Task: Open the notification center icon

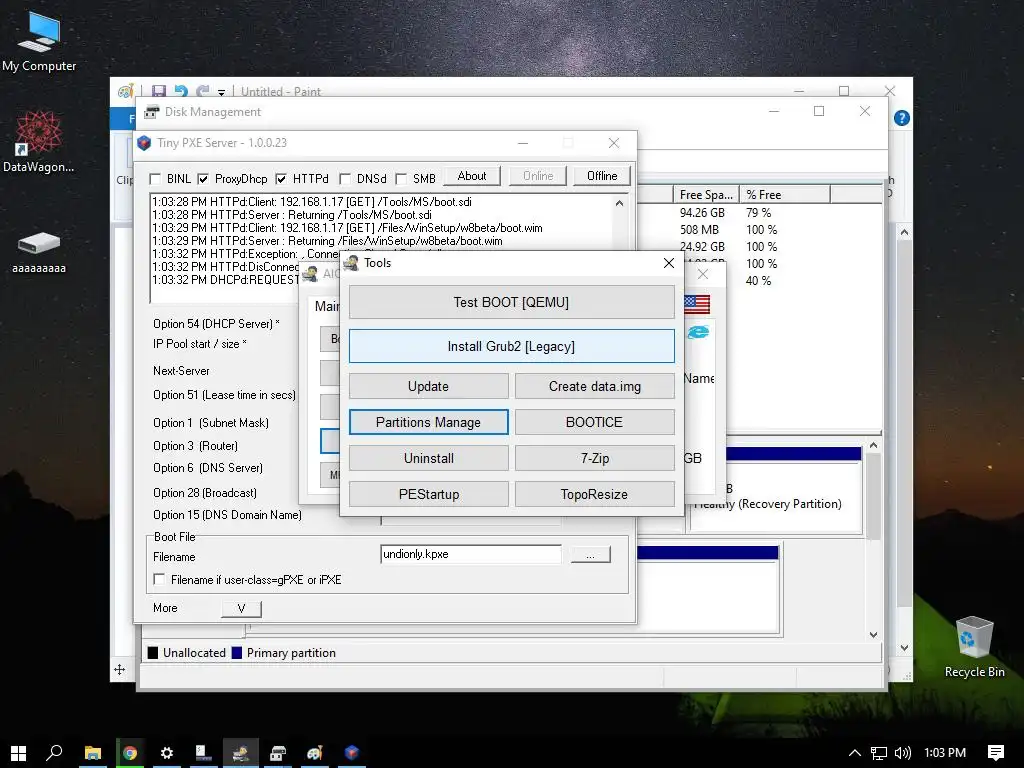Action: (995, 753)
